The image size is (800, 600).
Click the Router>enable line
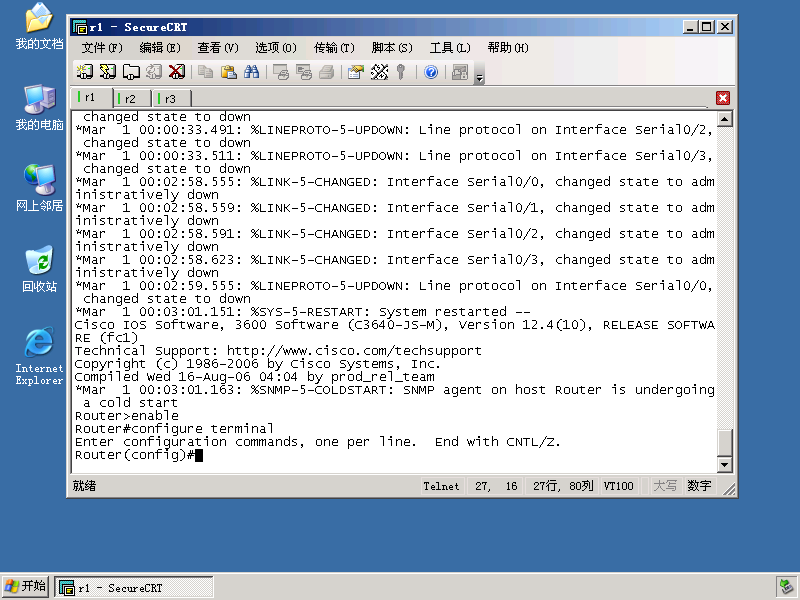pos(127,416)
